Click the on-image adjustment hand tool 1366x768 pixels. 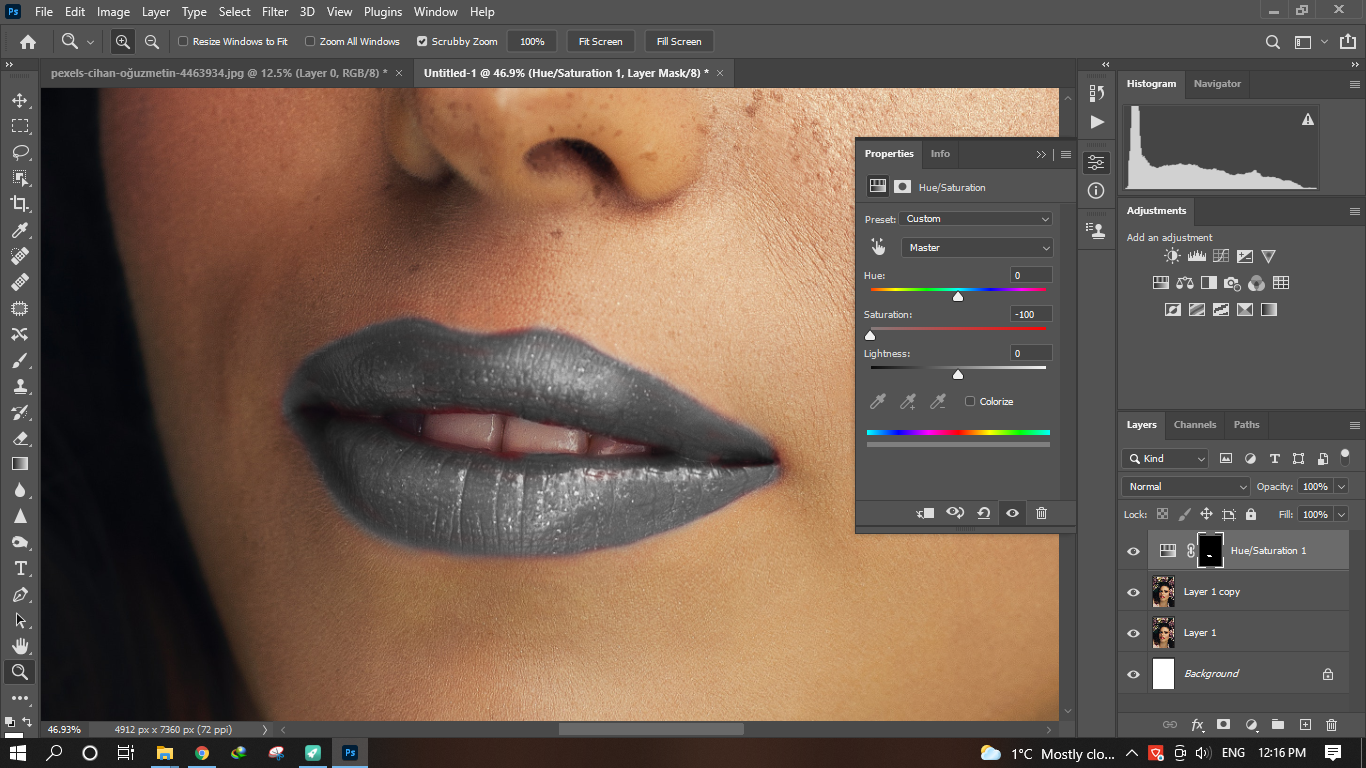(878, 247)
